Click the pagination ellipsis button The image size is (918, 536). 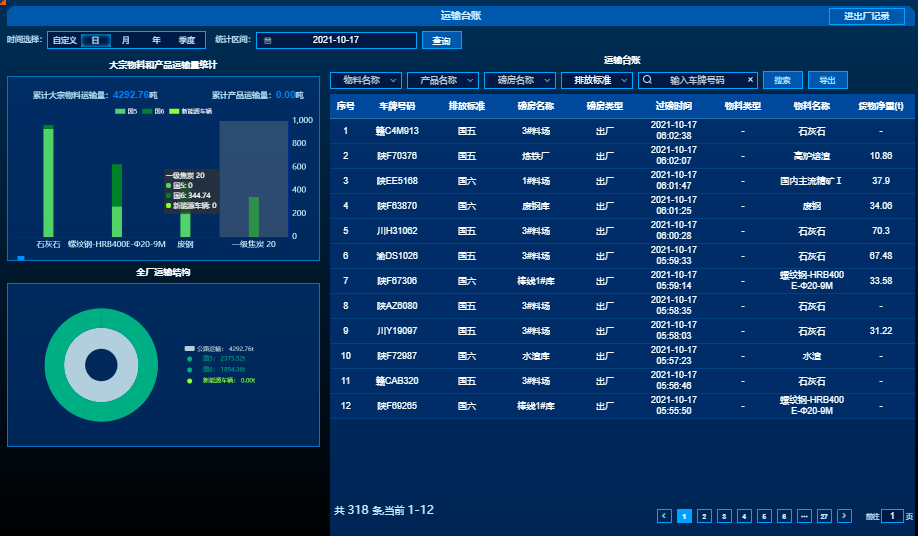point(804,516)
